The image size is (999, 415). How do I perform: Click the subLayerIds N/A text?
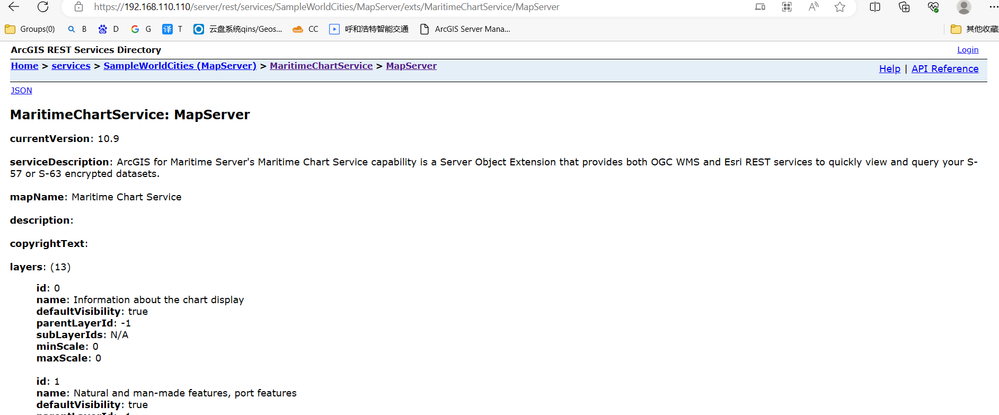(x=82, y=335)
